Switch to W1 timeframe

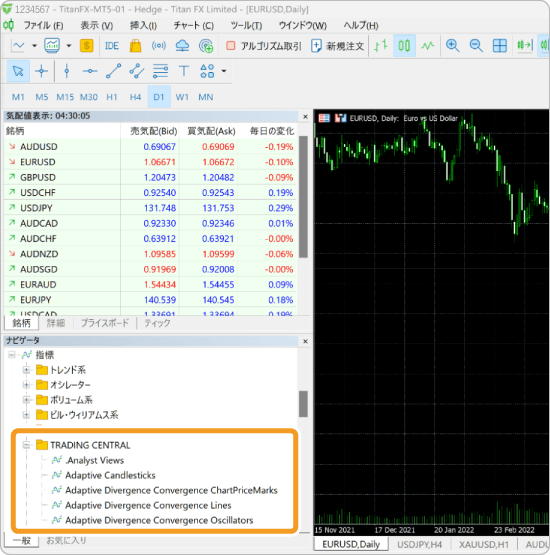(x=182, y=97)
